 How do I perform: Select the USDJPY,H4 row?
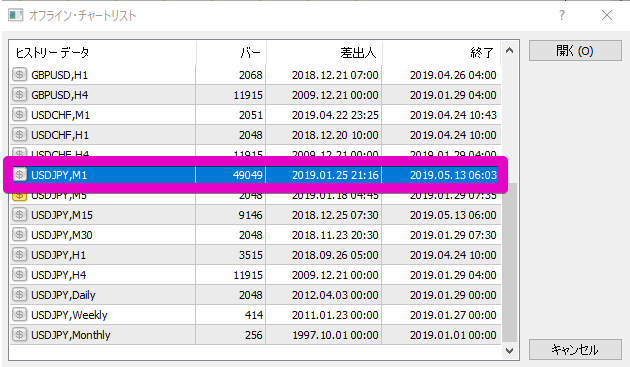click(x=256, y=275)
